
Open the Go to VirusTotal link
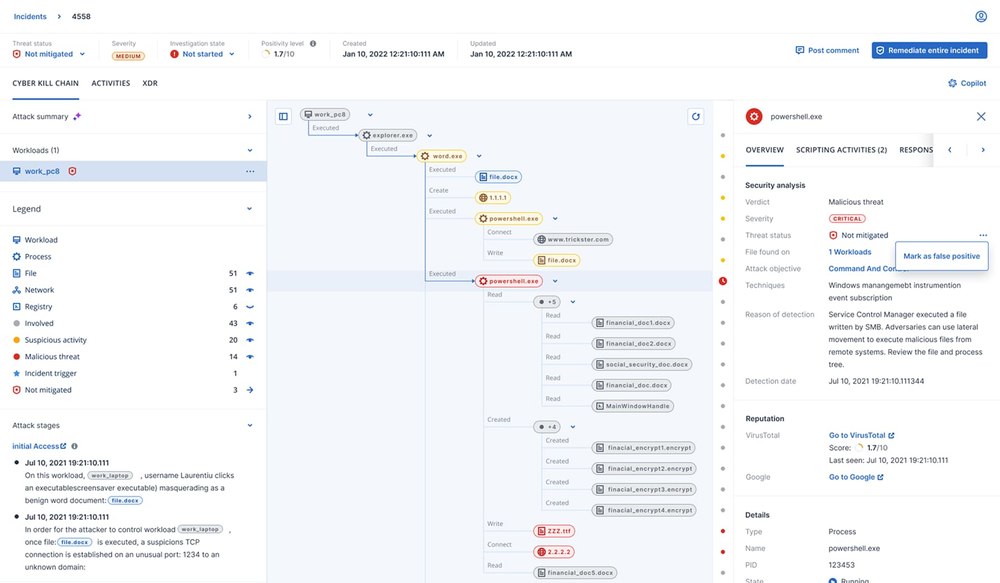861,435
